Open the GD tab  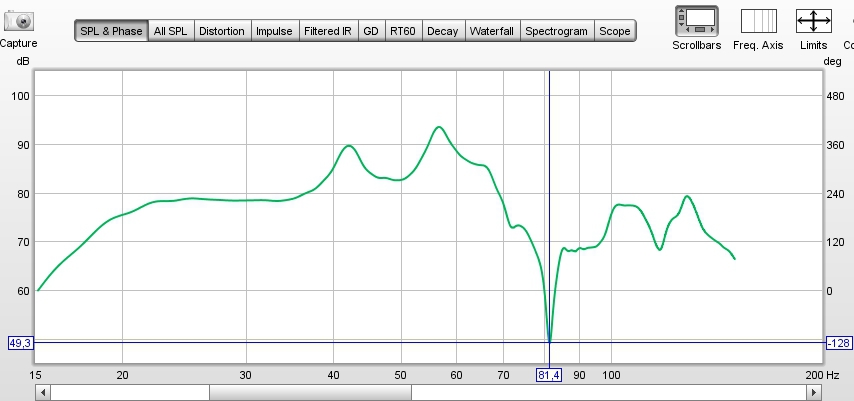tap(371, 31)
